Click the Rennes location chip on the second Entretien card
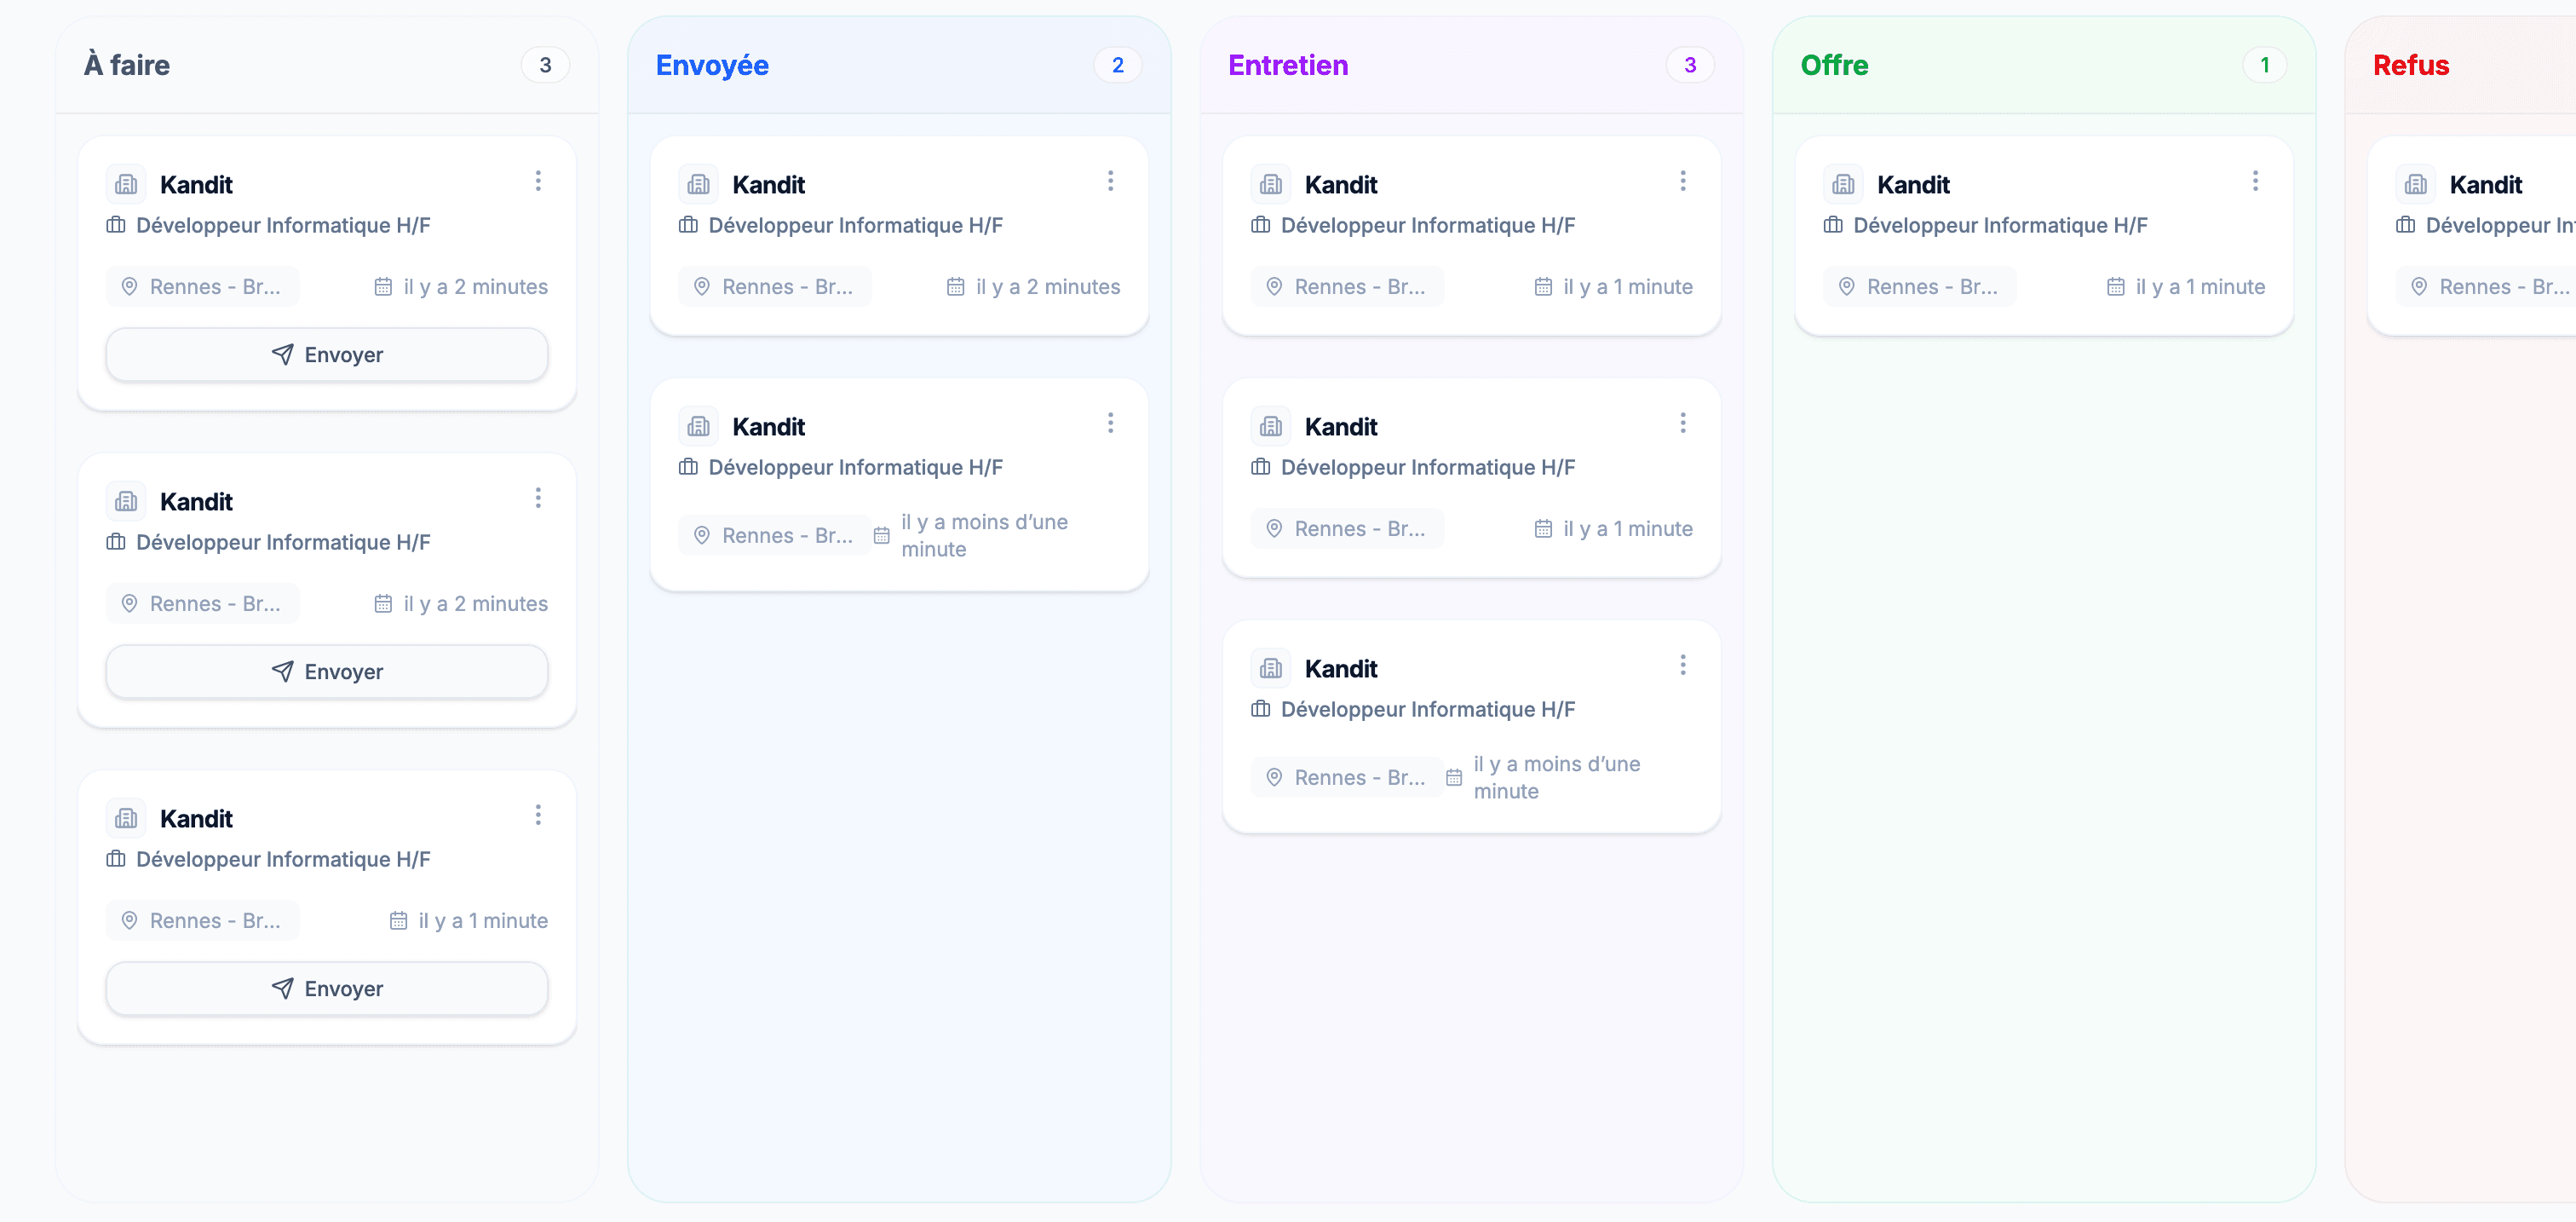The image size is (2576, 1222). pyautogui.click(x=1347, y=528)
